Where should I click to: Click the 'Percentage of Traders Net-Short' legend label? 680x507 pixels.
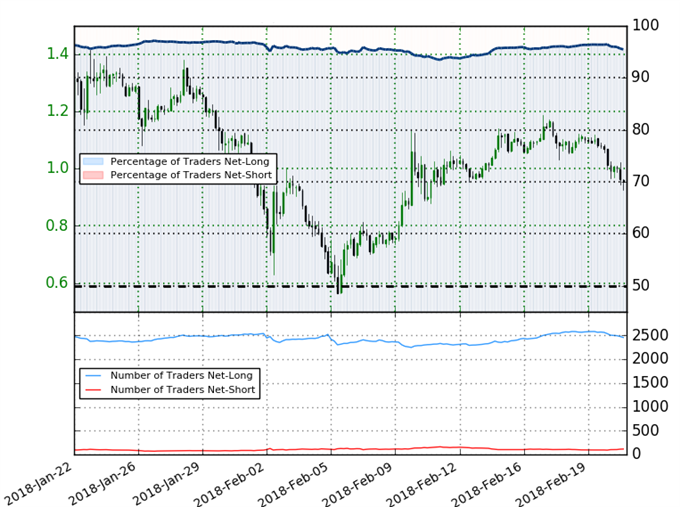click(191, 175)
